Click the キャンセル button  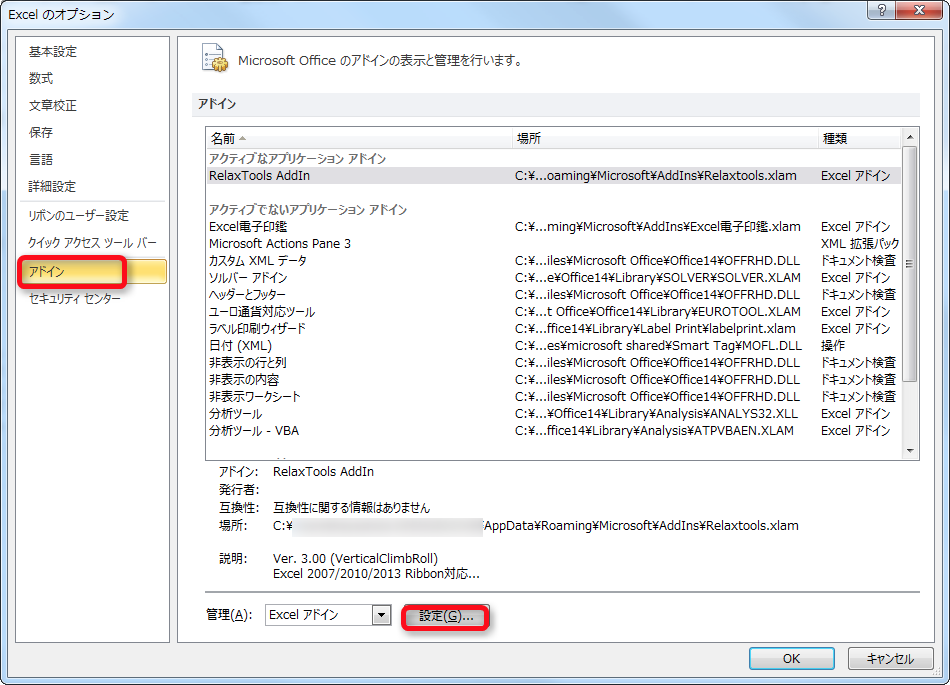click(889, 658)
